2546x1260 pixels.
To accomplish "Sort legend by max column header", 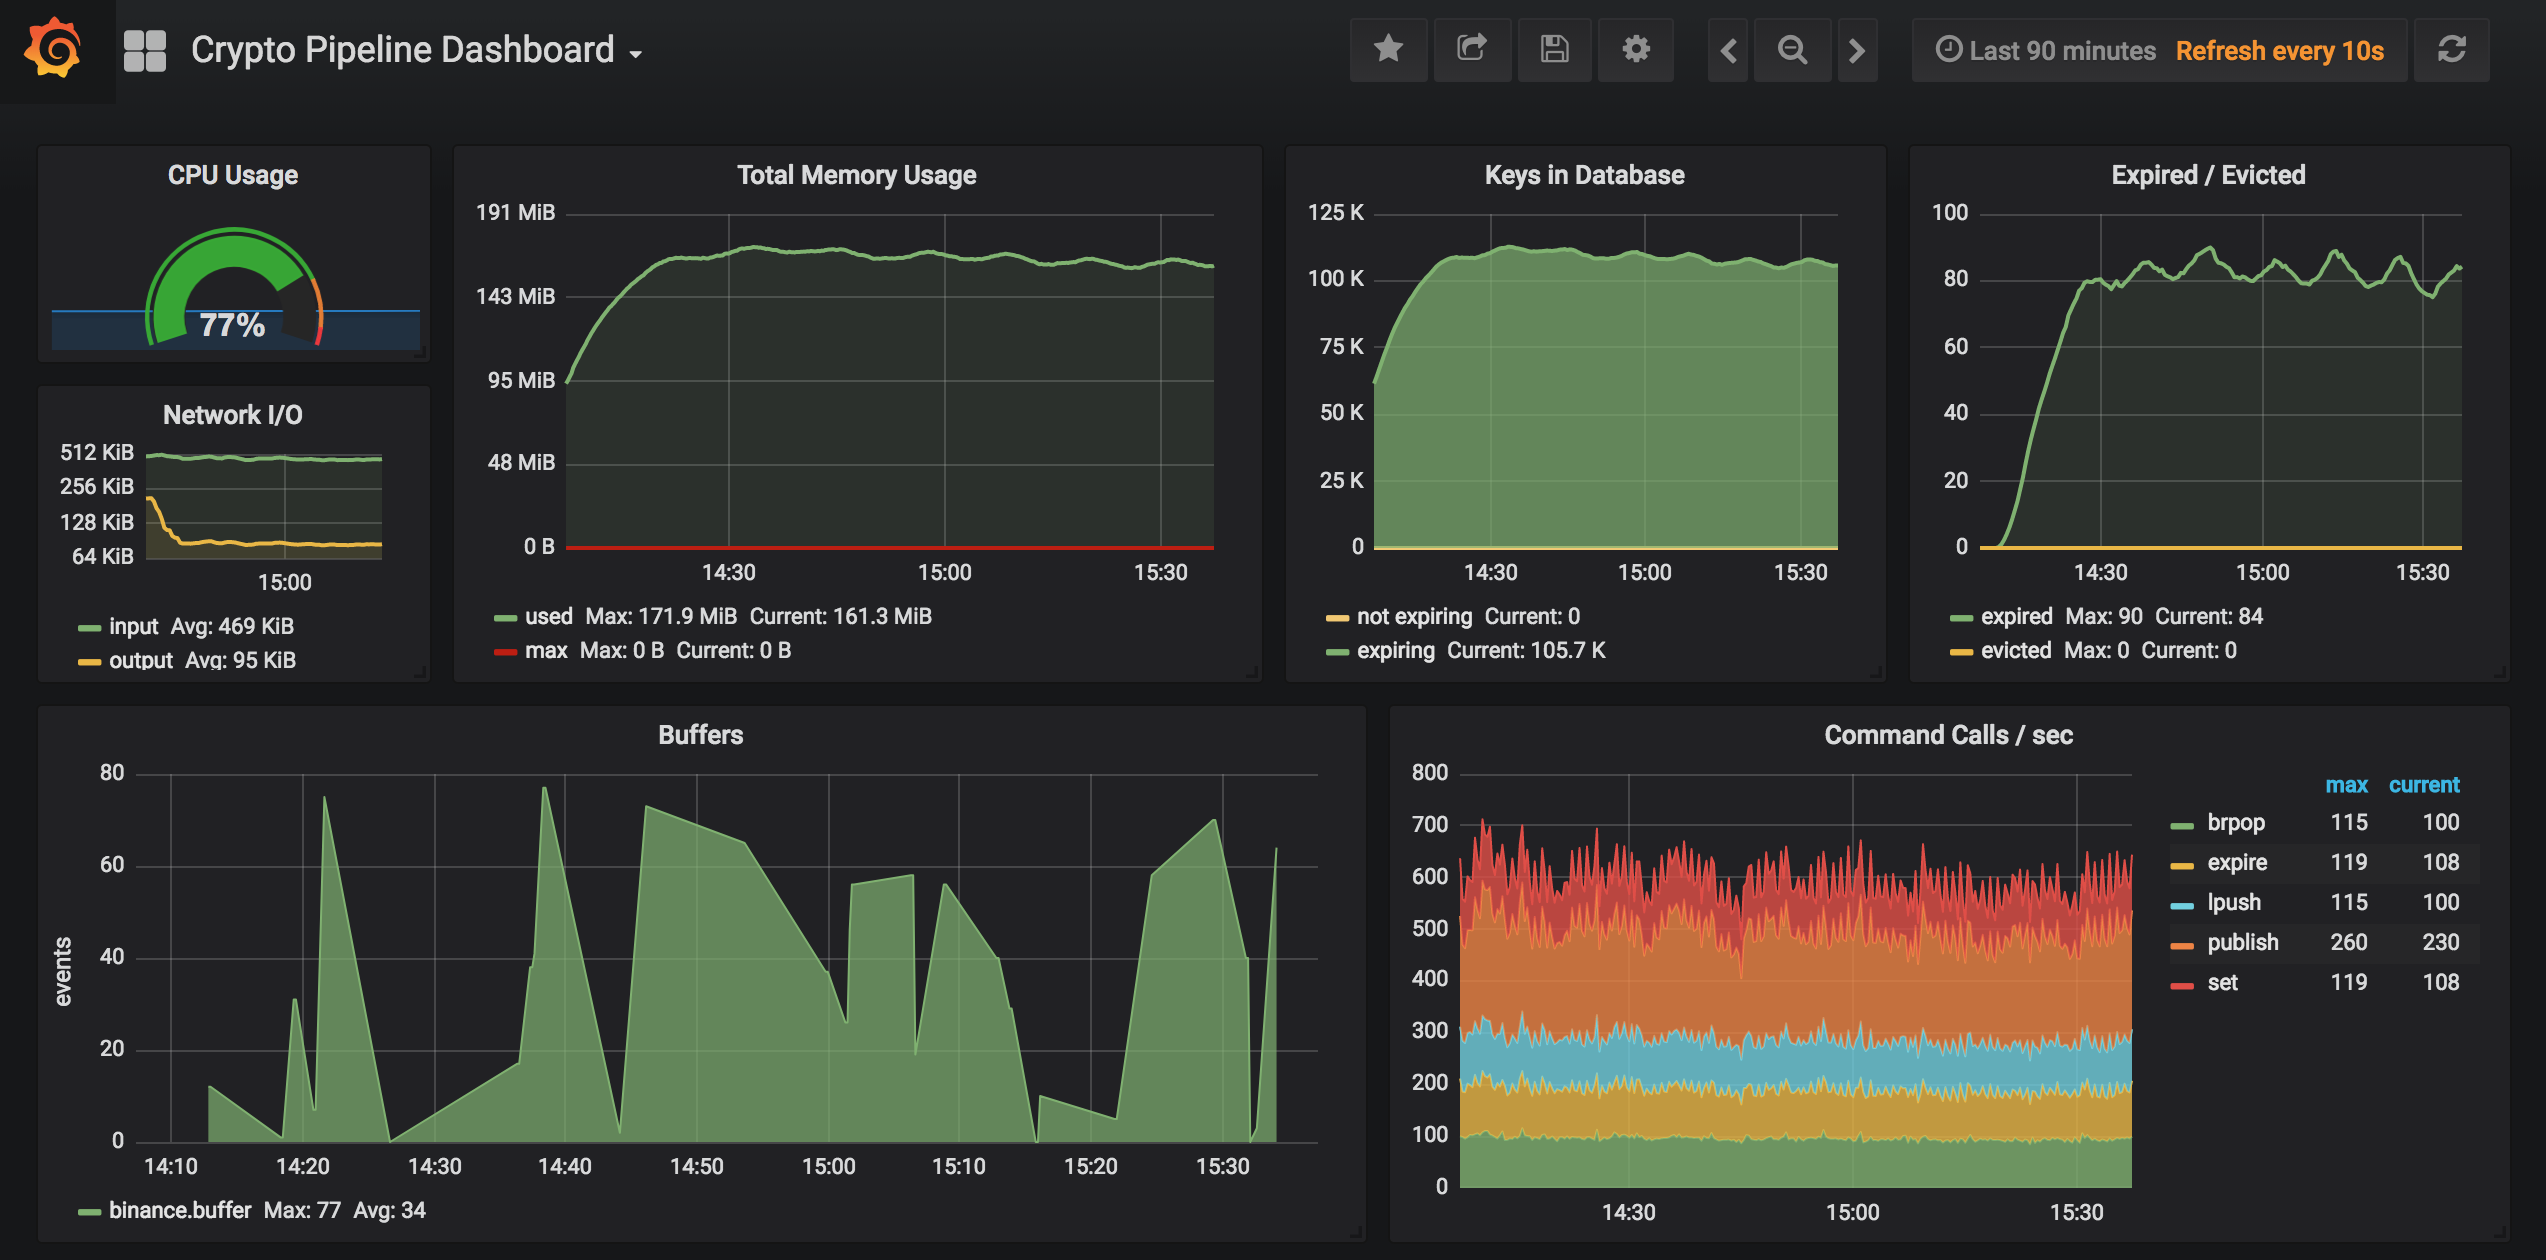I will [2346, 785].
